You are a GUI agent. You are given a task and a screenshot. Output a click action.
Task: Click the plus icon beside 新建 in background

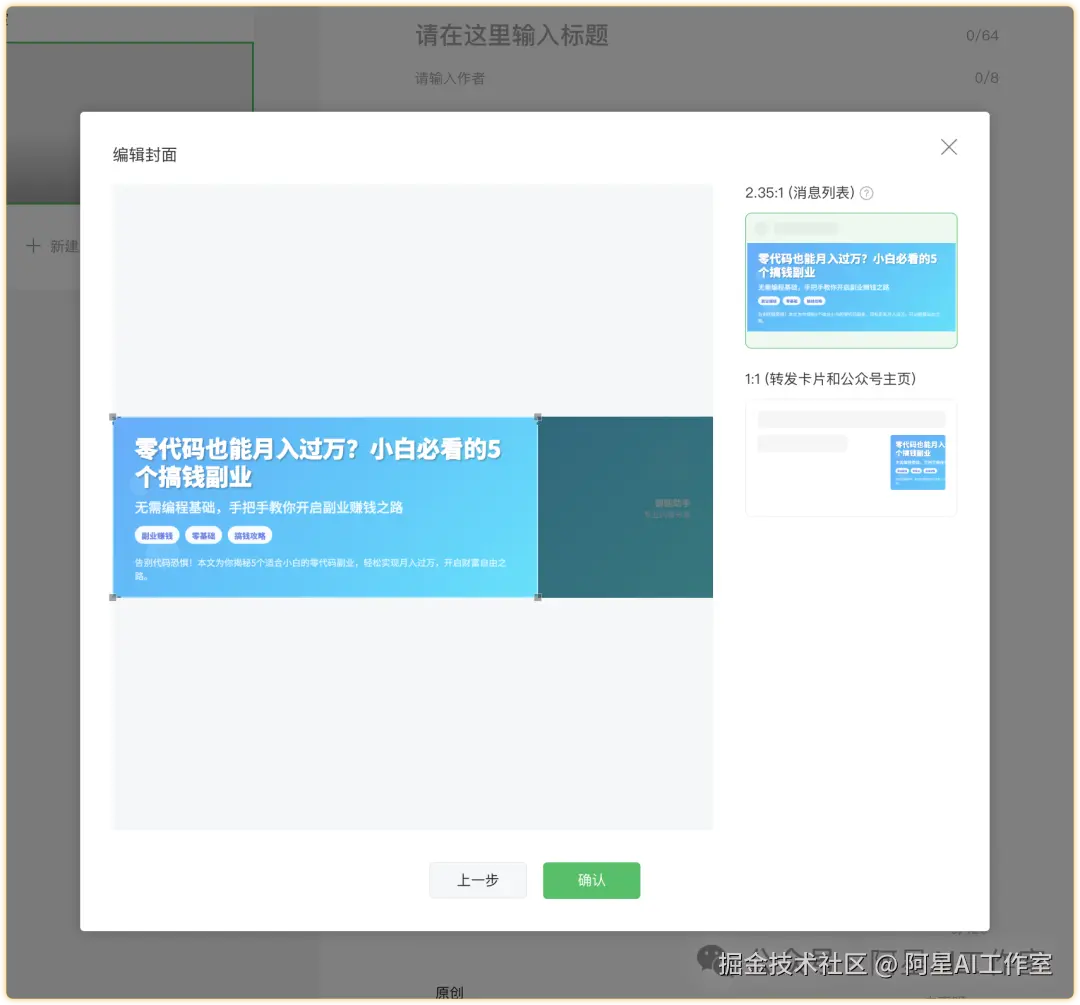[x=32, y=246]
